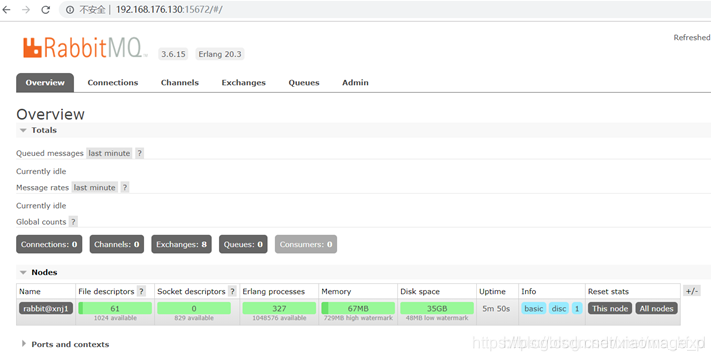Click the Overview page heading
The height and width of the screenshot is (361, 714).
click(x=51, y=114)
